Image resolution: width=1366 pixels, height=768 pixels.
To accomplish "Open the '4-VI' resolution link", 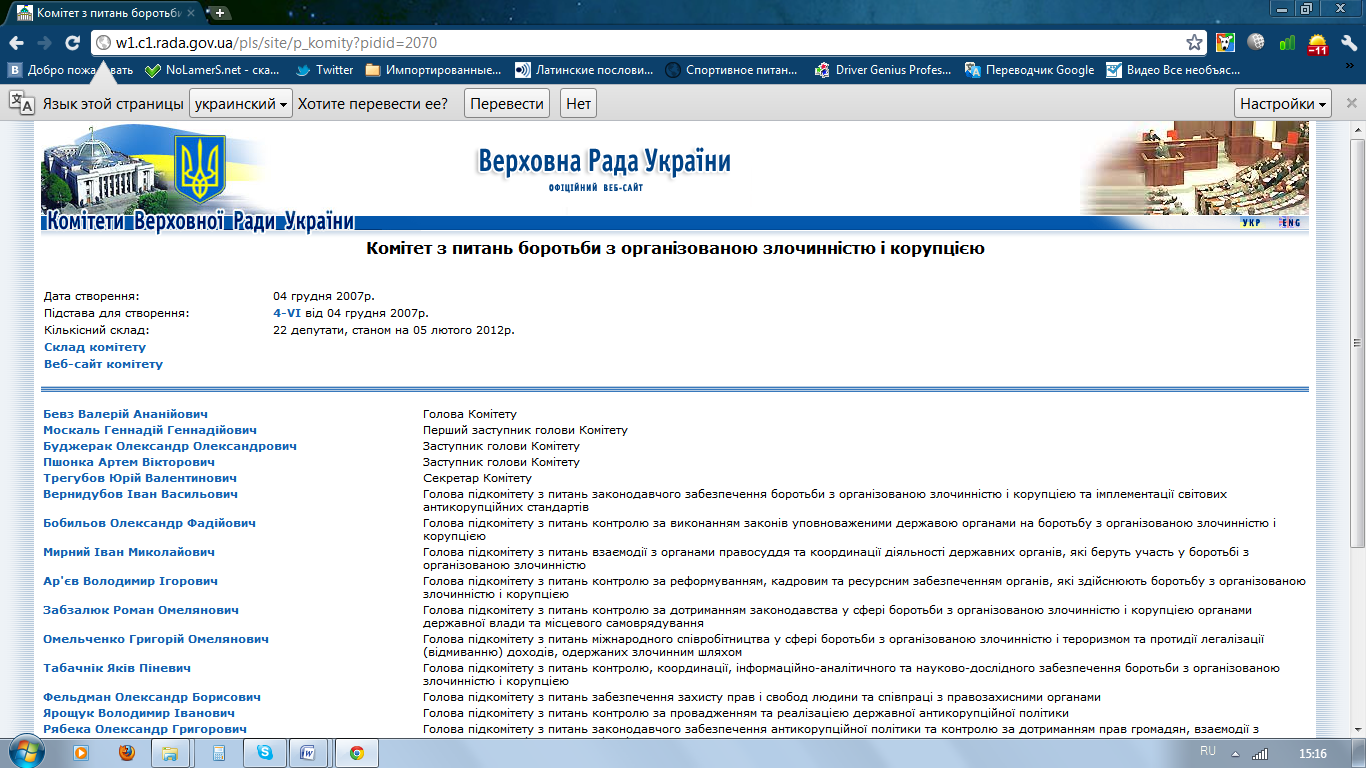I will pyautogui.click(x=287, y=313).
